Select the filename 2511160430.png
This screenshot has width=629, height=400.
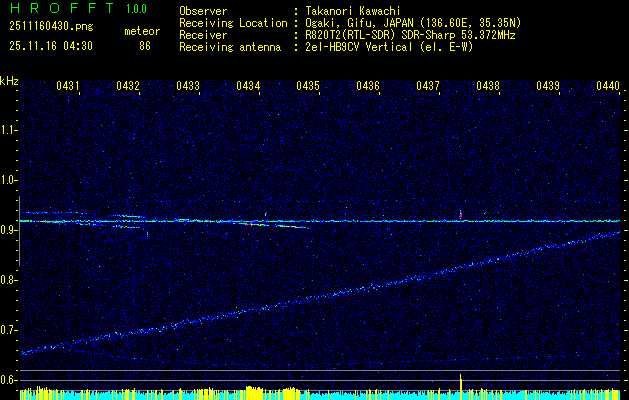click(51, 27)
